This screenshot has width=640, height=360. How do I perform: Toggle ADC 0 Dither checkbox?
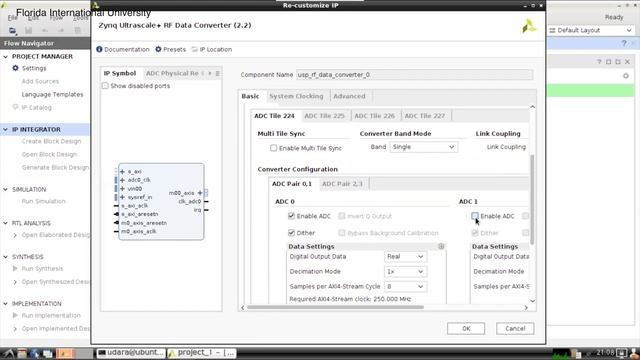click(291, 233)
